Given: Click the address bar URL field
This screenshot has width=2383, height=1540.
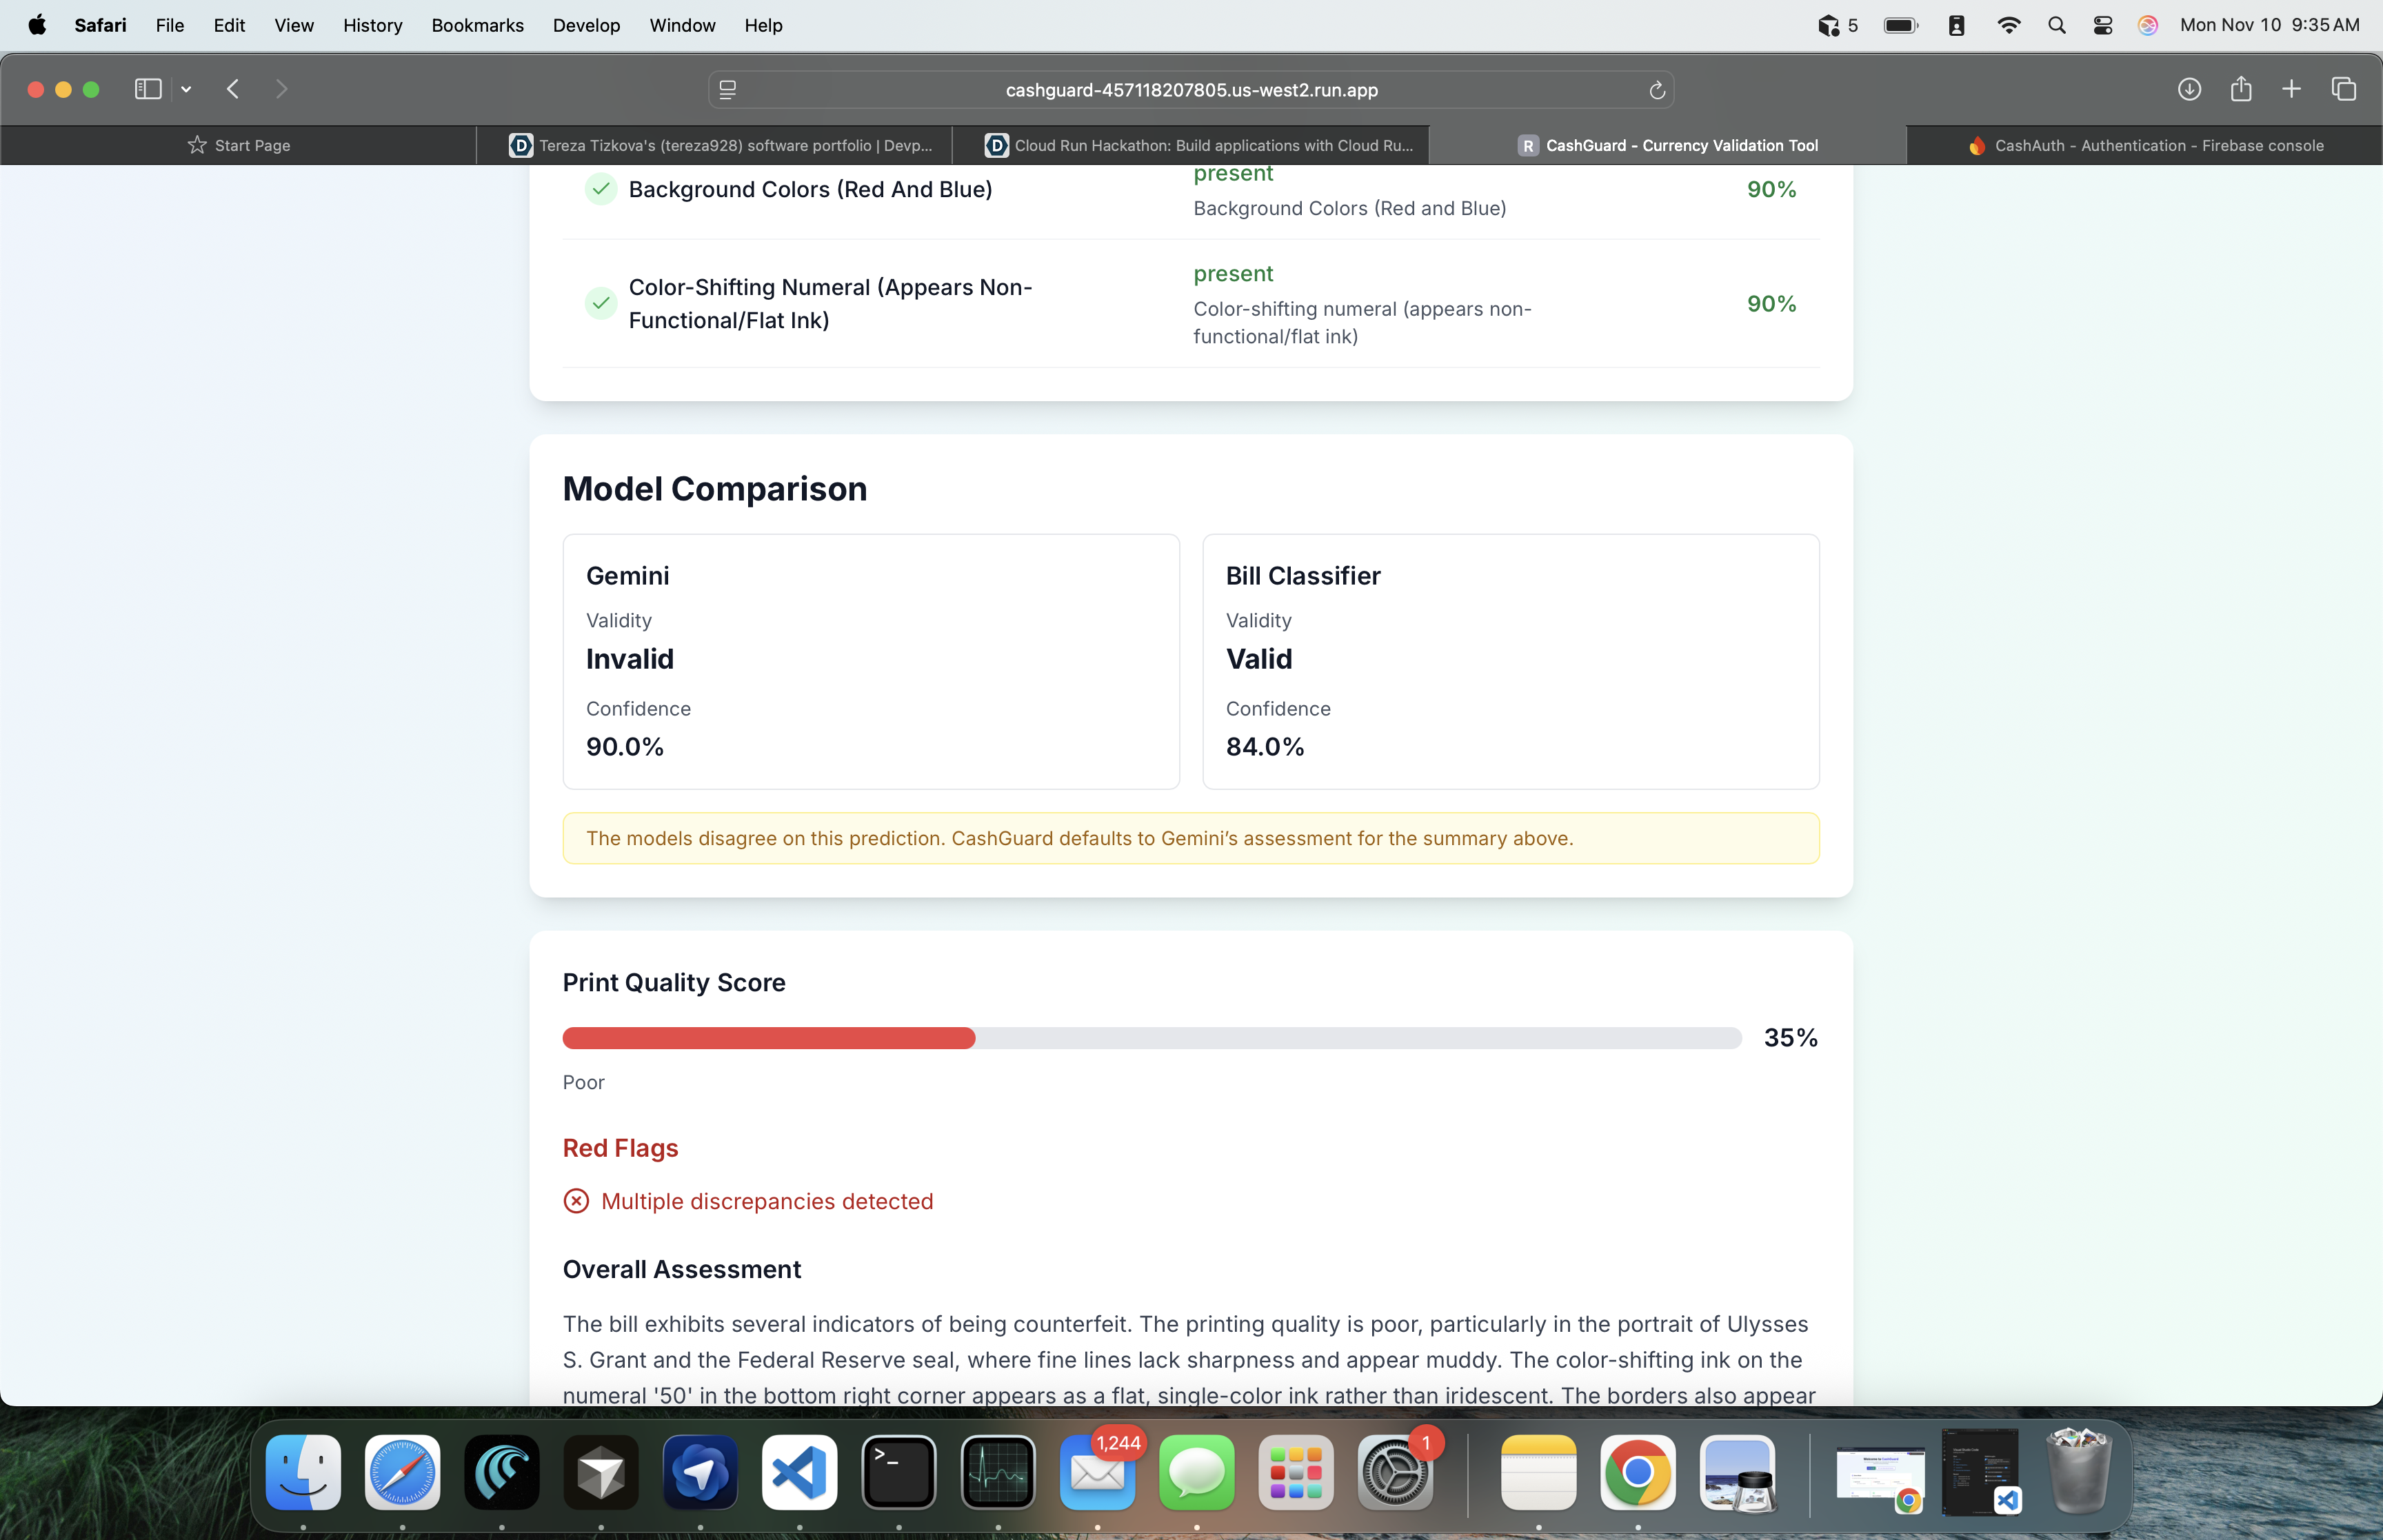Looking at the screenshot, I should click(x=1191, y=90).
